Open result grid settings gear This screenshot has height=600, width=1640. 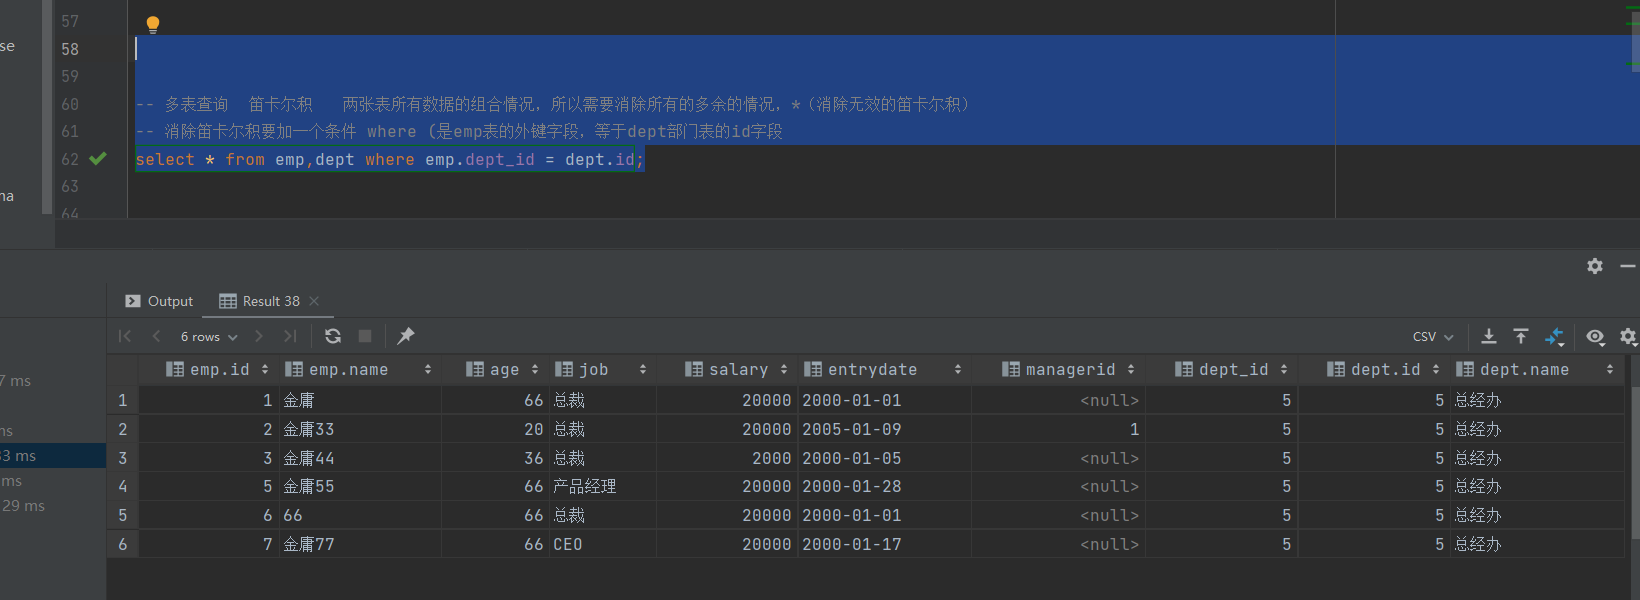pos(1628,337)
